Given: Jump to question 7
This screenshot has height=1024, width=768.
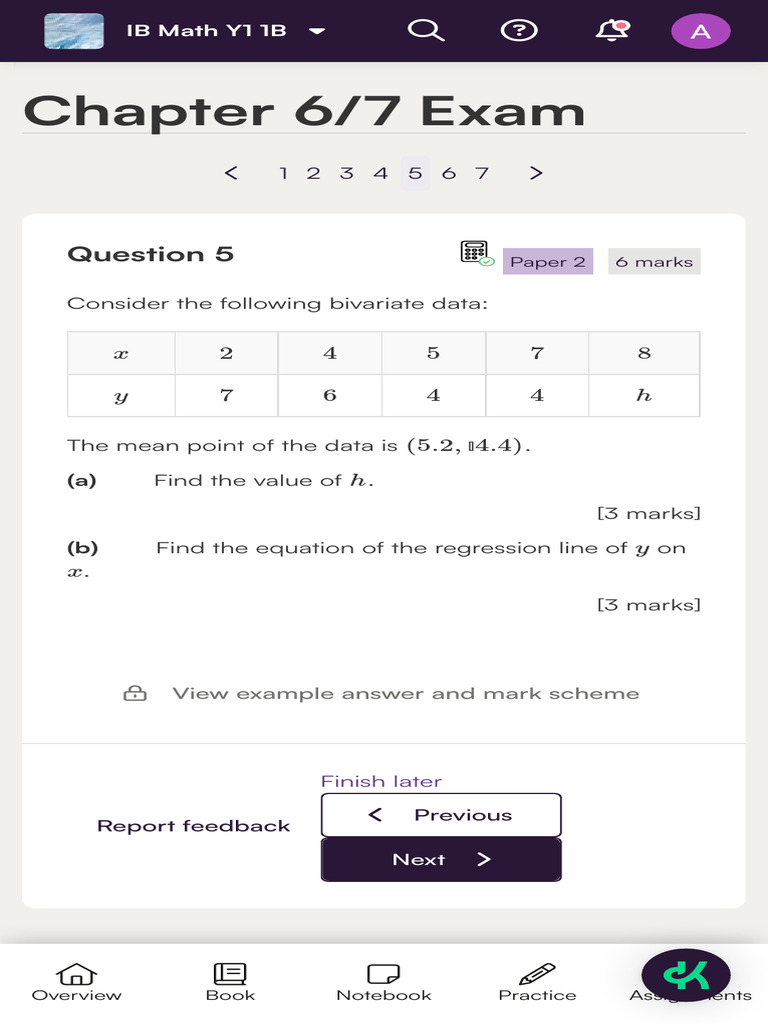Looking at the screenshot, I should (x=482, y=173).
